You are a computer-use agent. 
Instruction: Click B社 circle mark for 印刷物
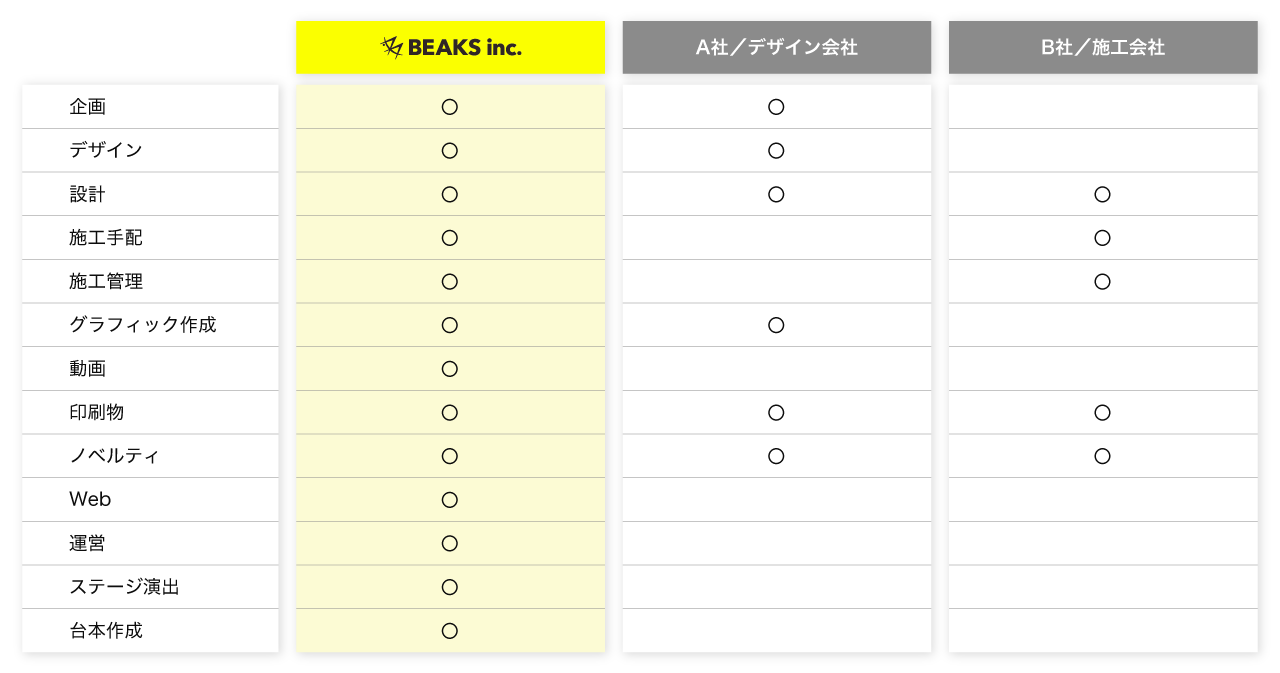1102,412
